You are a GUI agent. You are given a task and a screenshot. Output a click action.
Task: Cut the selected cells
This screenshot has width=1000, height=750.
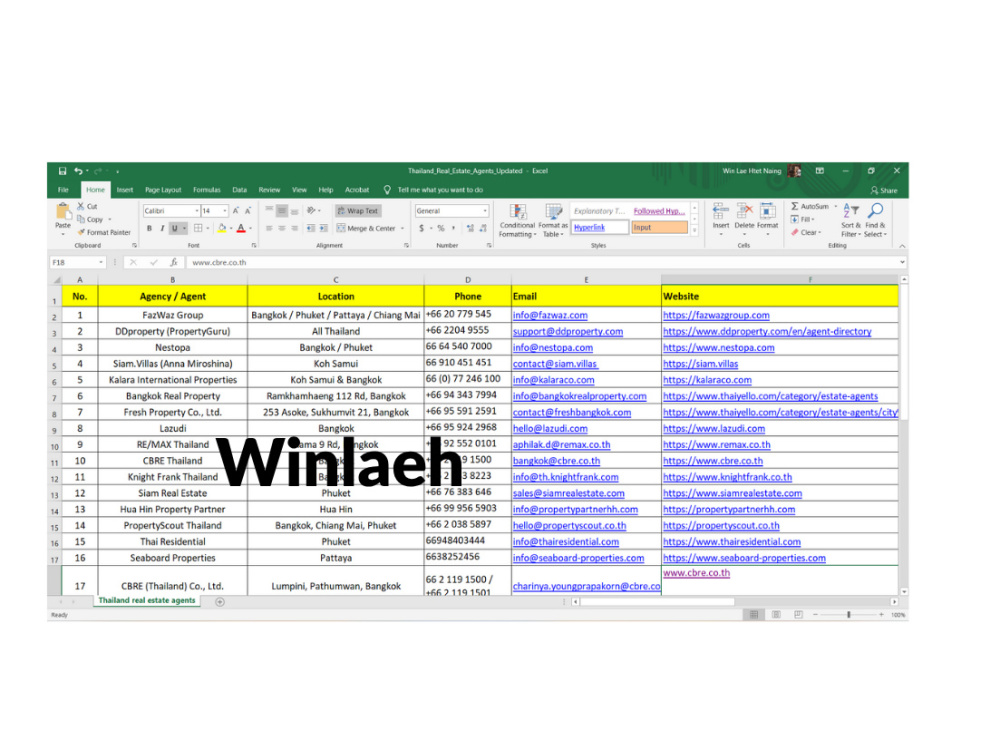click(x=87, y=206)
